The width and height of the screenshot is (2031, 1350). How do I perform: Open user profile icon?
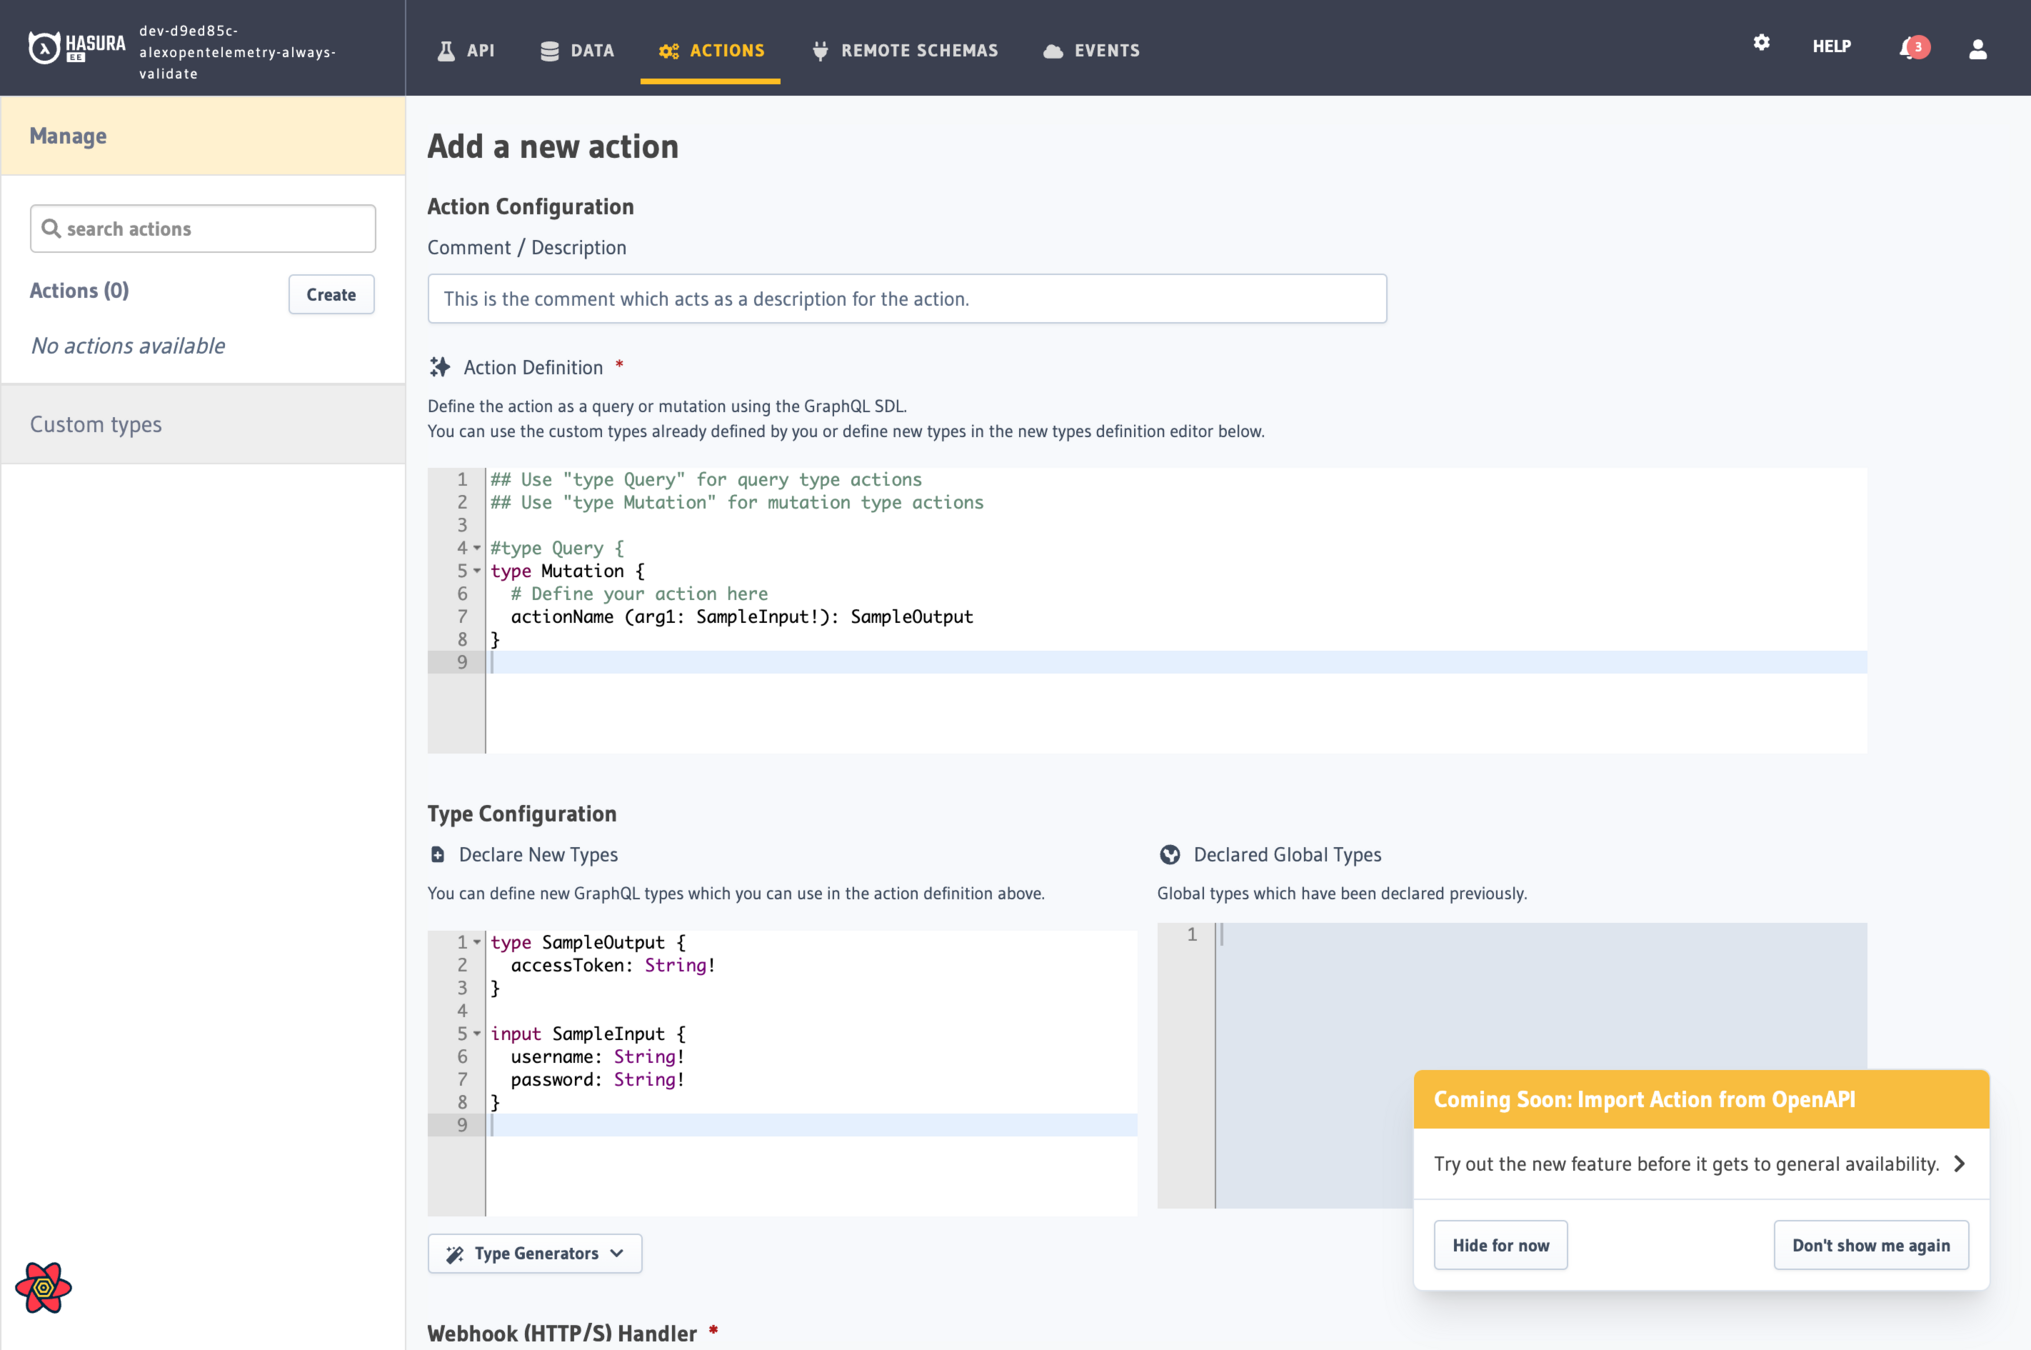click(x=1977, y=49)
